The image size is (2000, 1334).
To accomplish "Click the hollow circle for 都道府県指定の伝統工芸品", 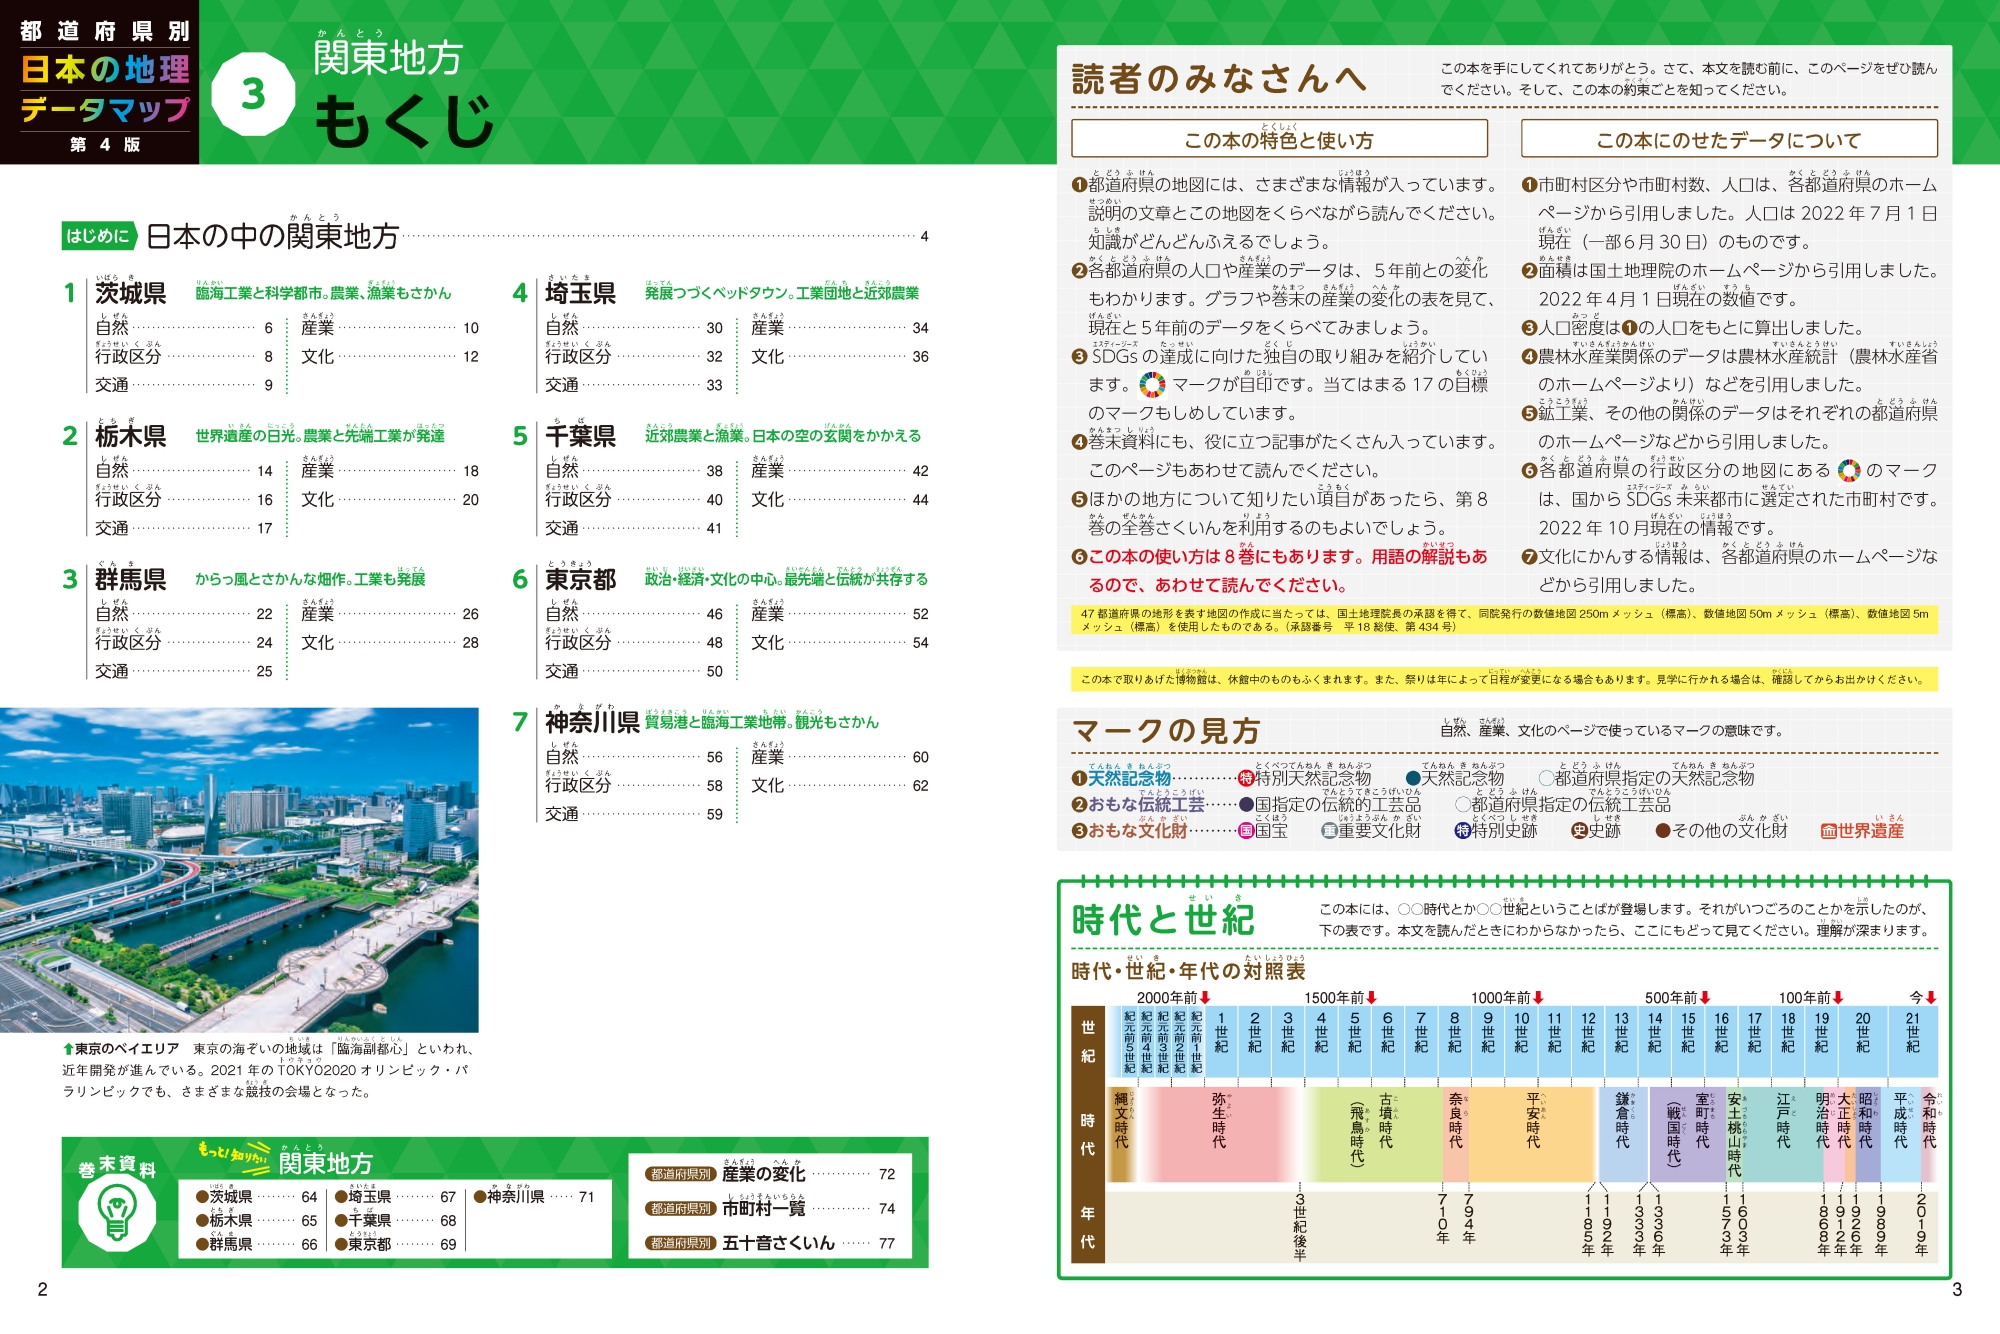I will pyautogui.click(x=1462, y=804).
